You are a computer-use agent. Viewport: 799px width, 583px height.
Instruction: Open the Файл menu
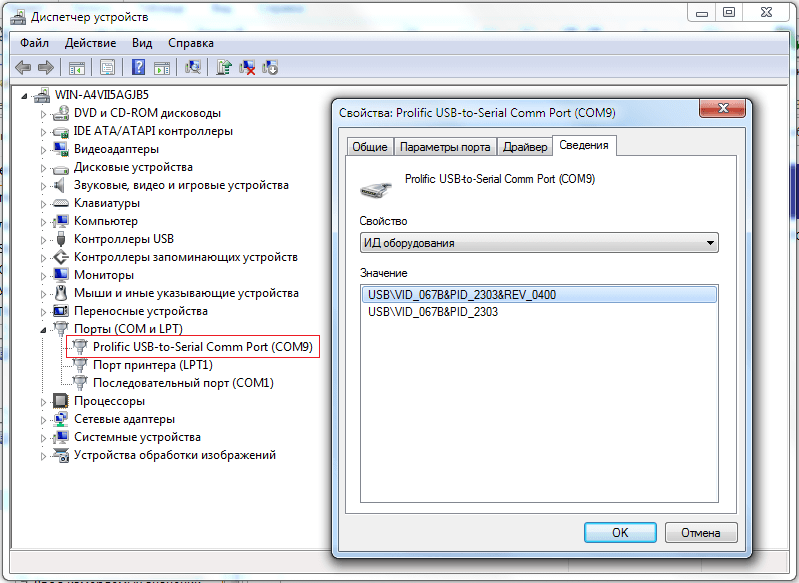[34, 43]
